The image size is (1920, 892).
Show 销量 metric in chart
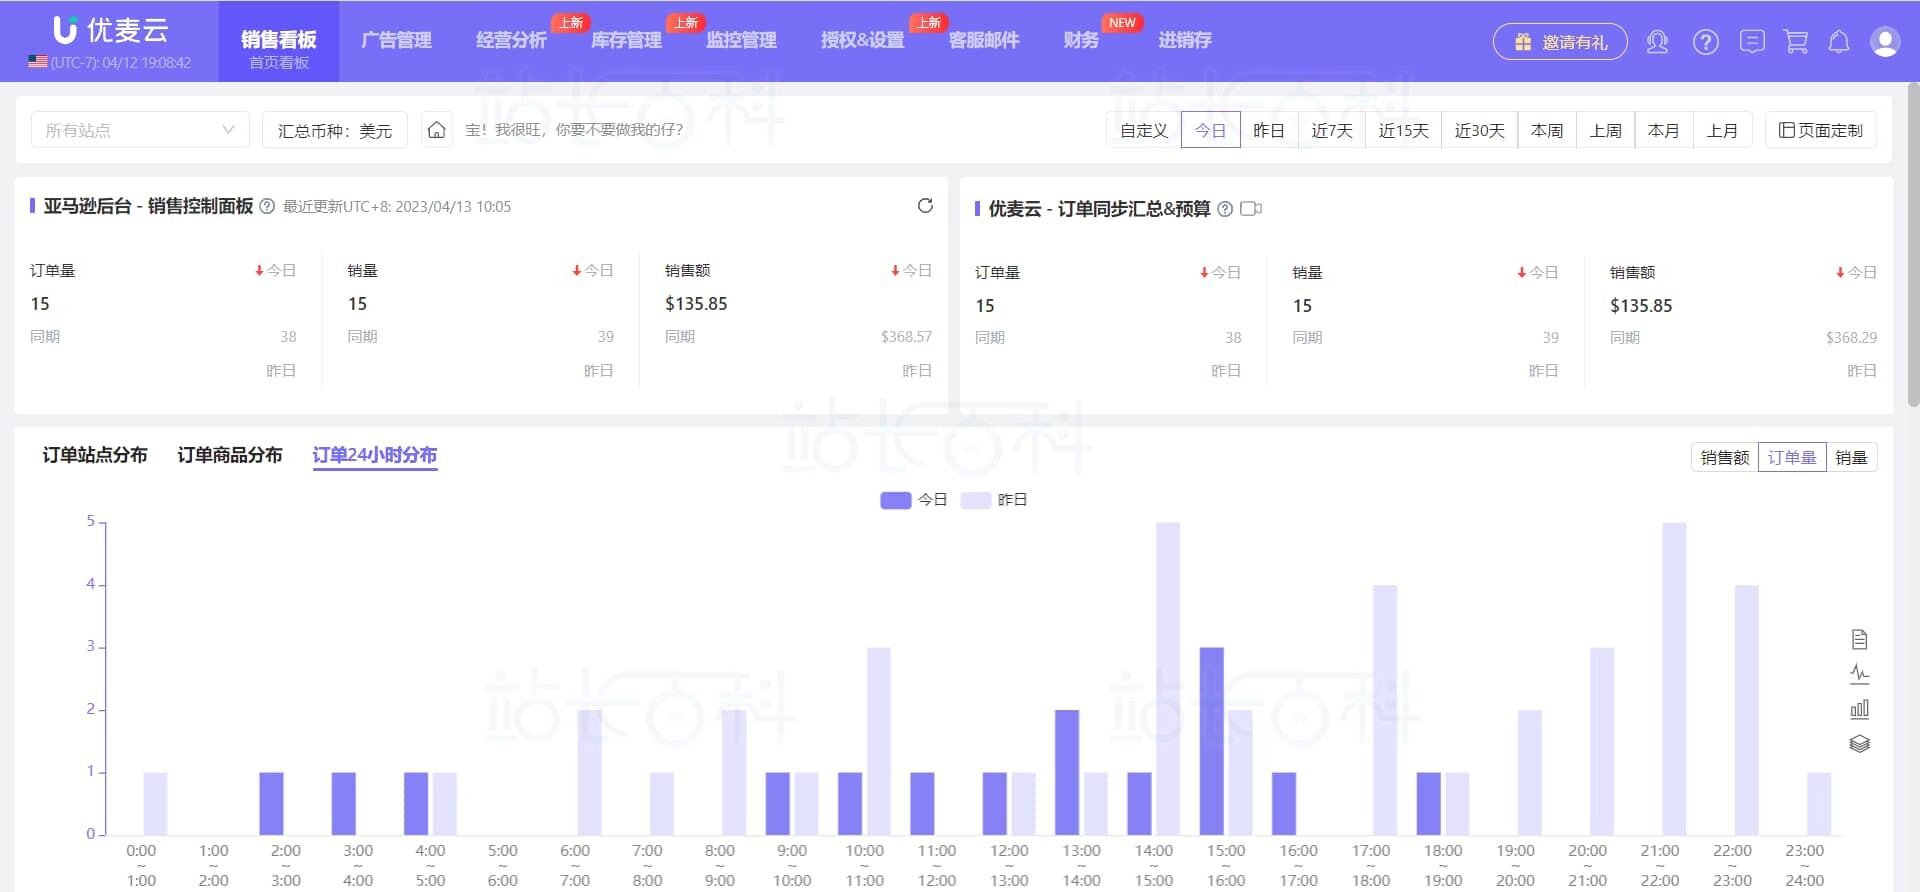point(1851,457)
